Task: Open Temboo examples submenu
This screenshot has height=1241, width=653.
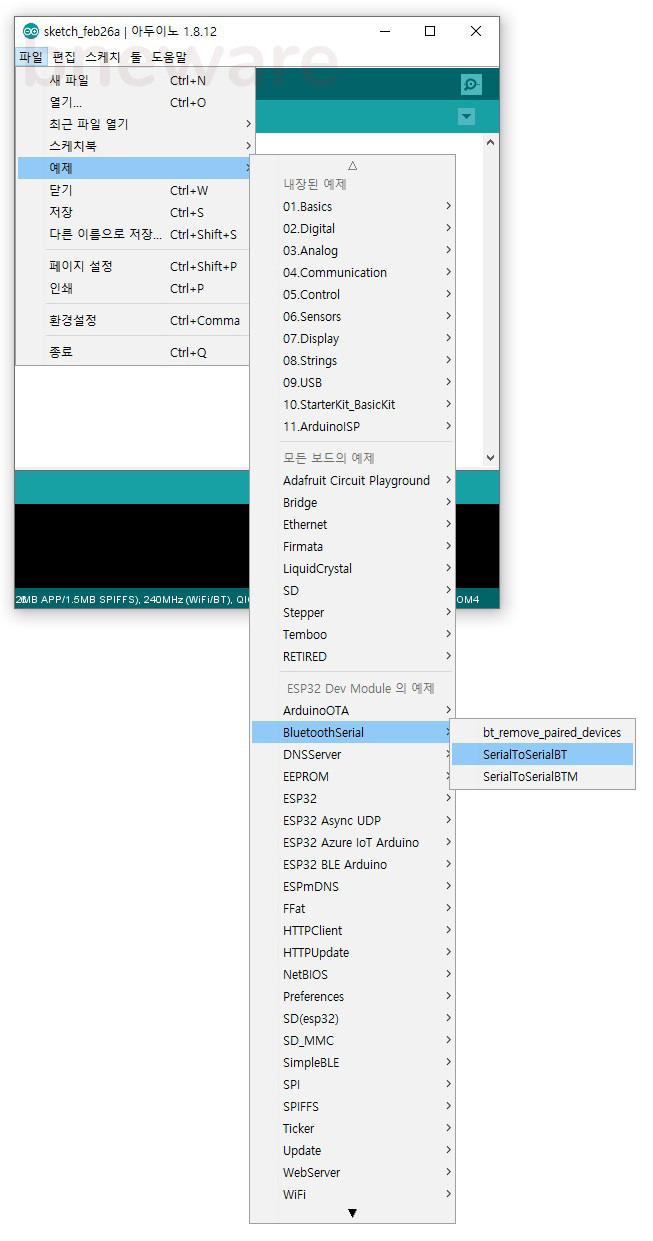Action: pyautogui.click(x=352, y=634)
